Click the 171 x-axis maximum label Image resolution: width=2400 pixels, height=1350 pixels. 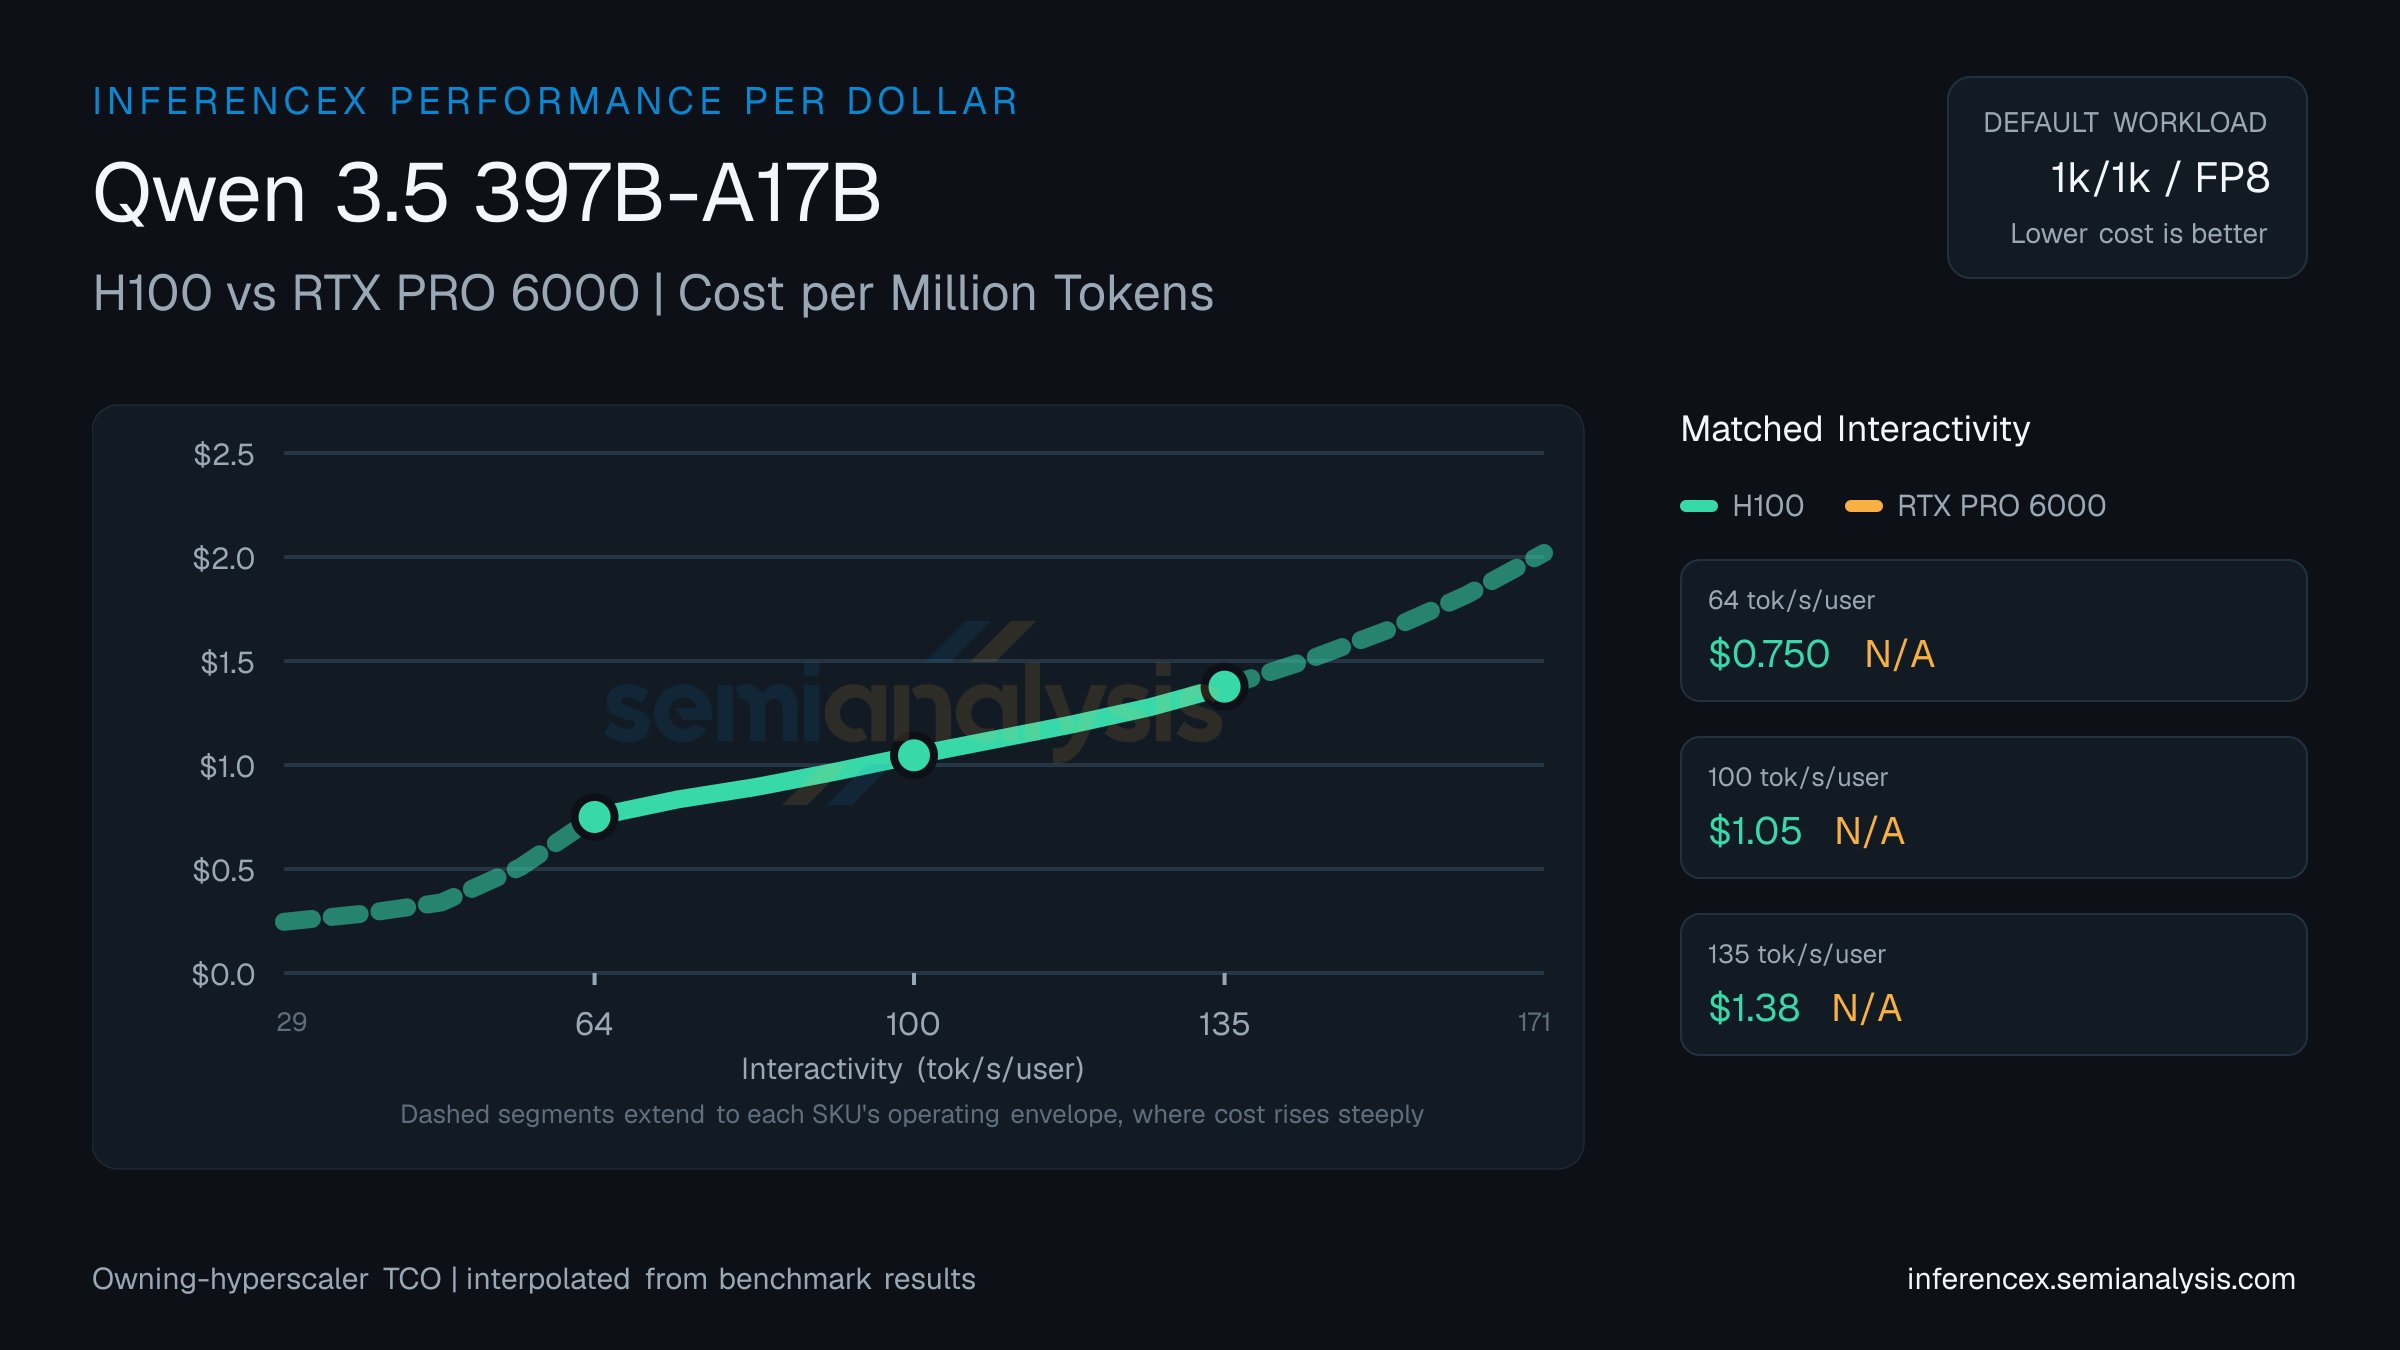tap(1534, 1022)
